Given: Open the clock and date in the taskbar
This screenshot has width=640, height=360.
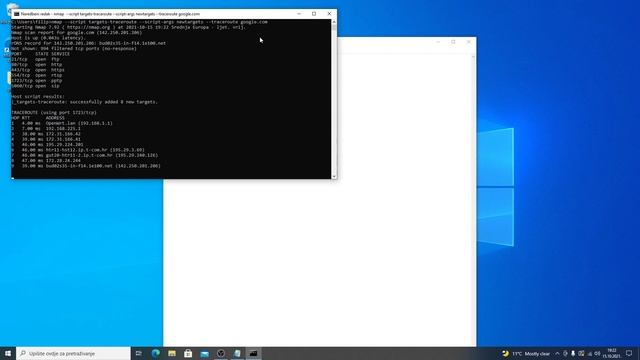Looking at the screenshot, I should tap(612, 353).
